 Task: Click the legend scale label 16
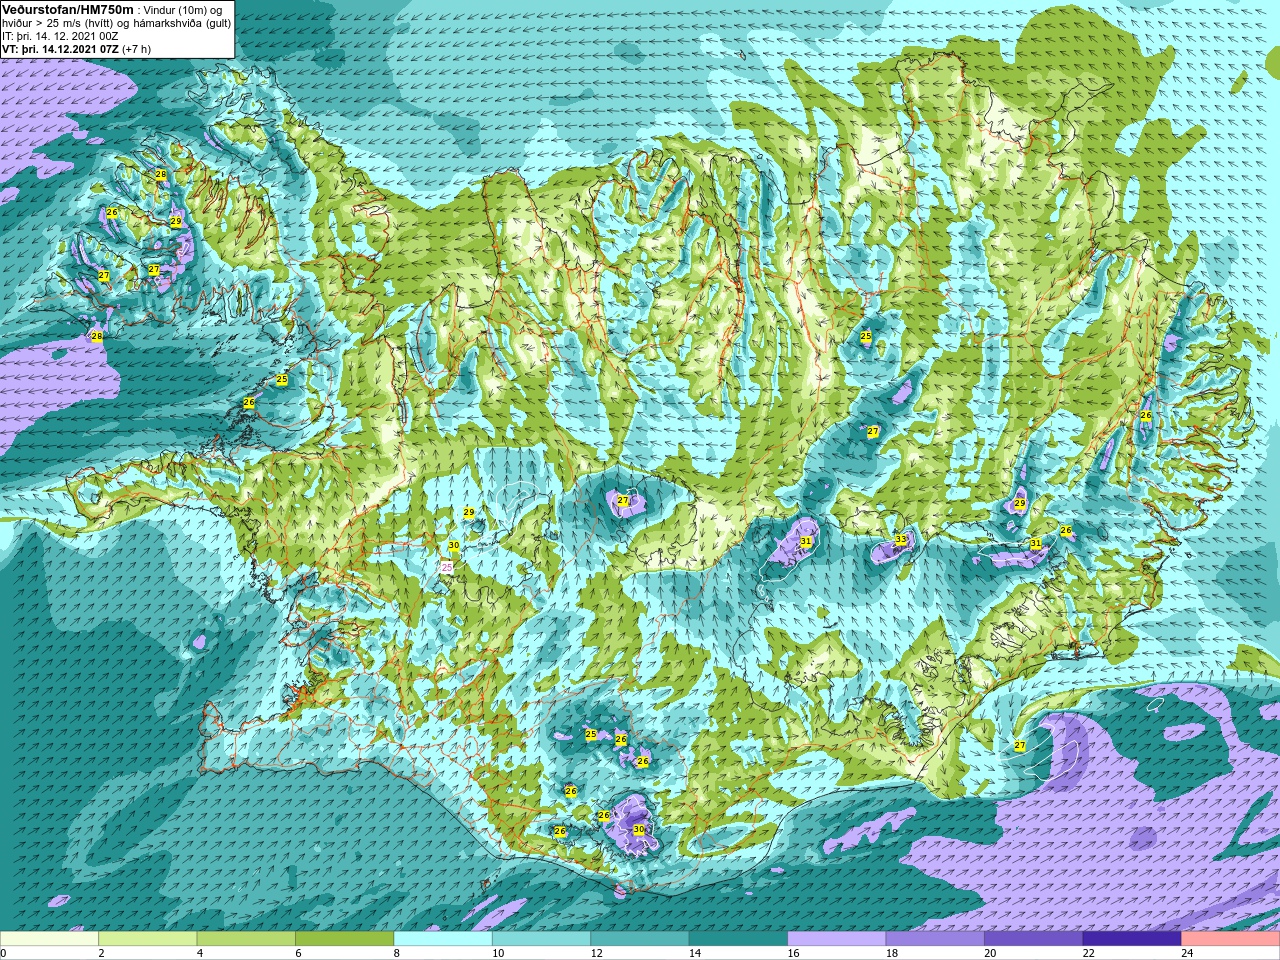click(x=794, y=953)
